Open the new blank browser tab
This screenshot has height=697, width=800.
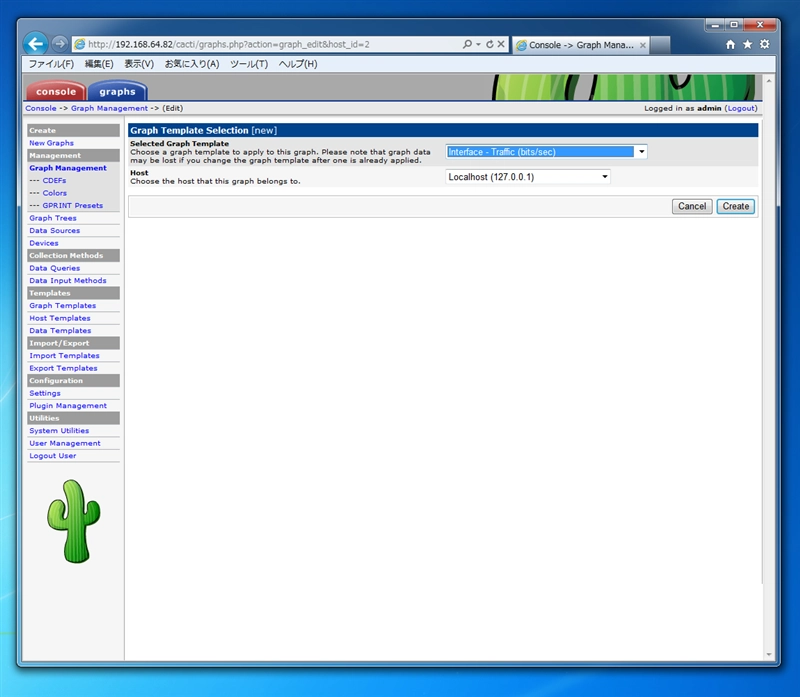point(660,45)
